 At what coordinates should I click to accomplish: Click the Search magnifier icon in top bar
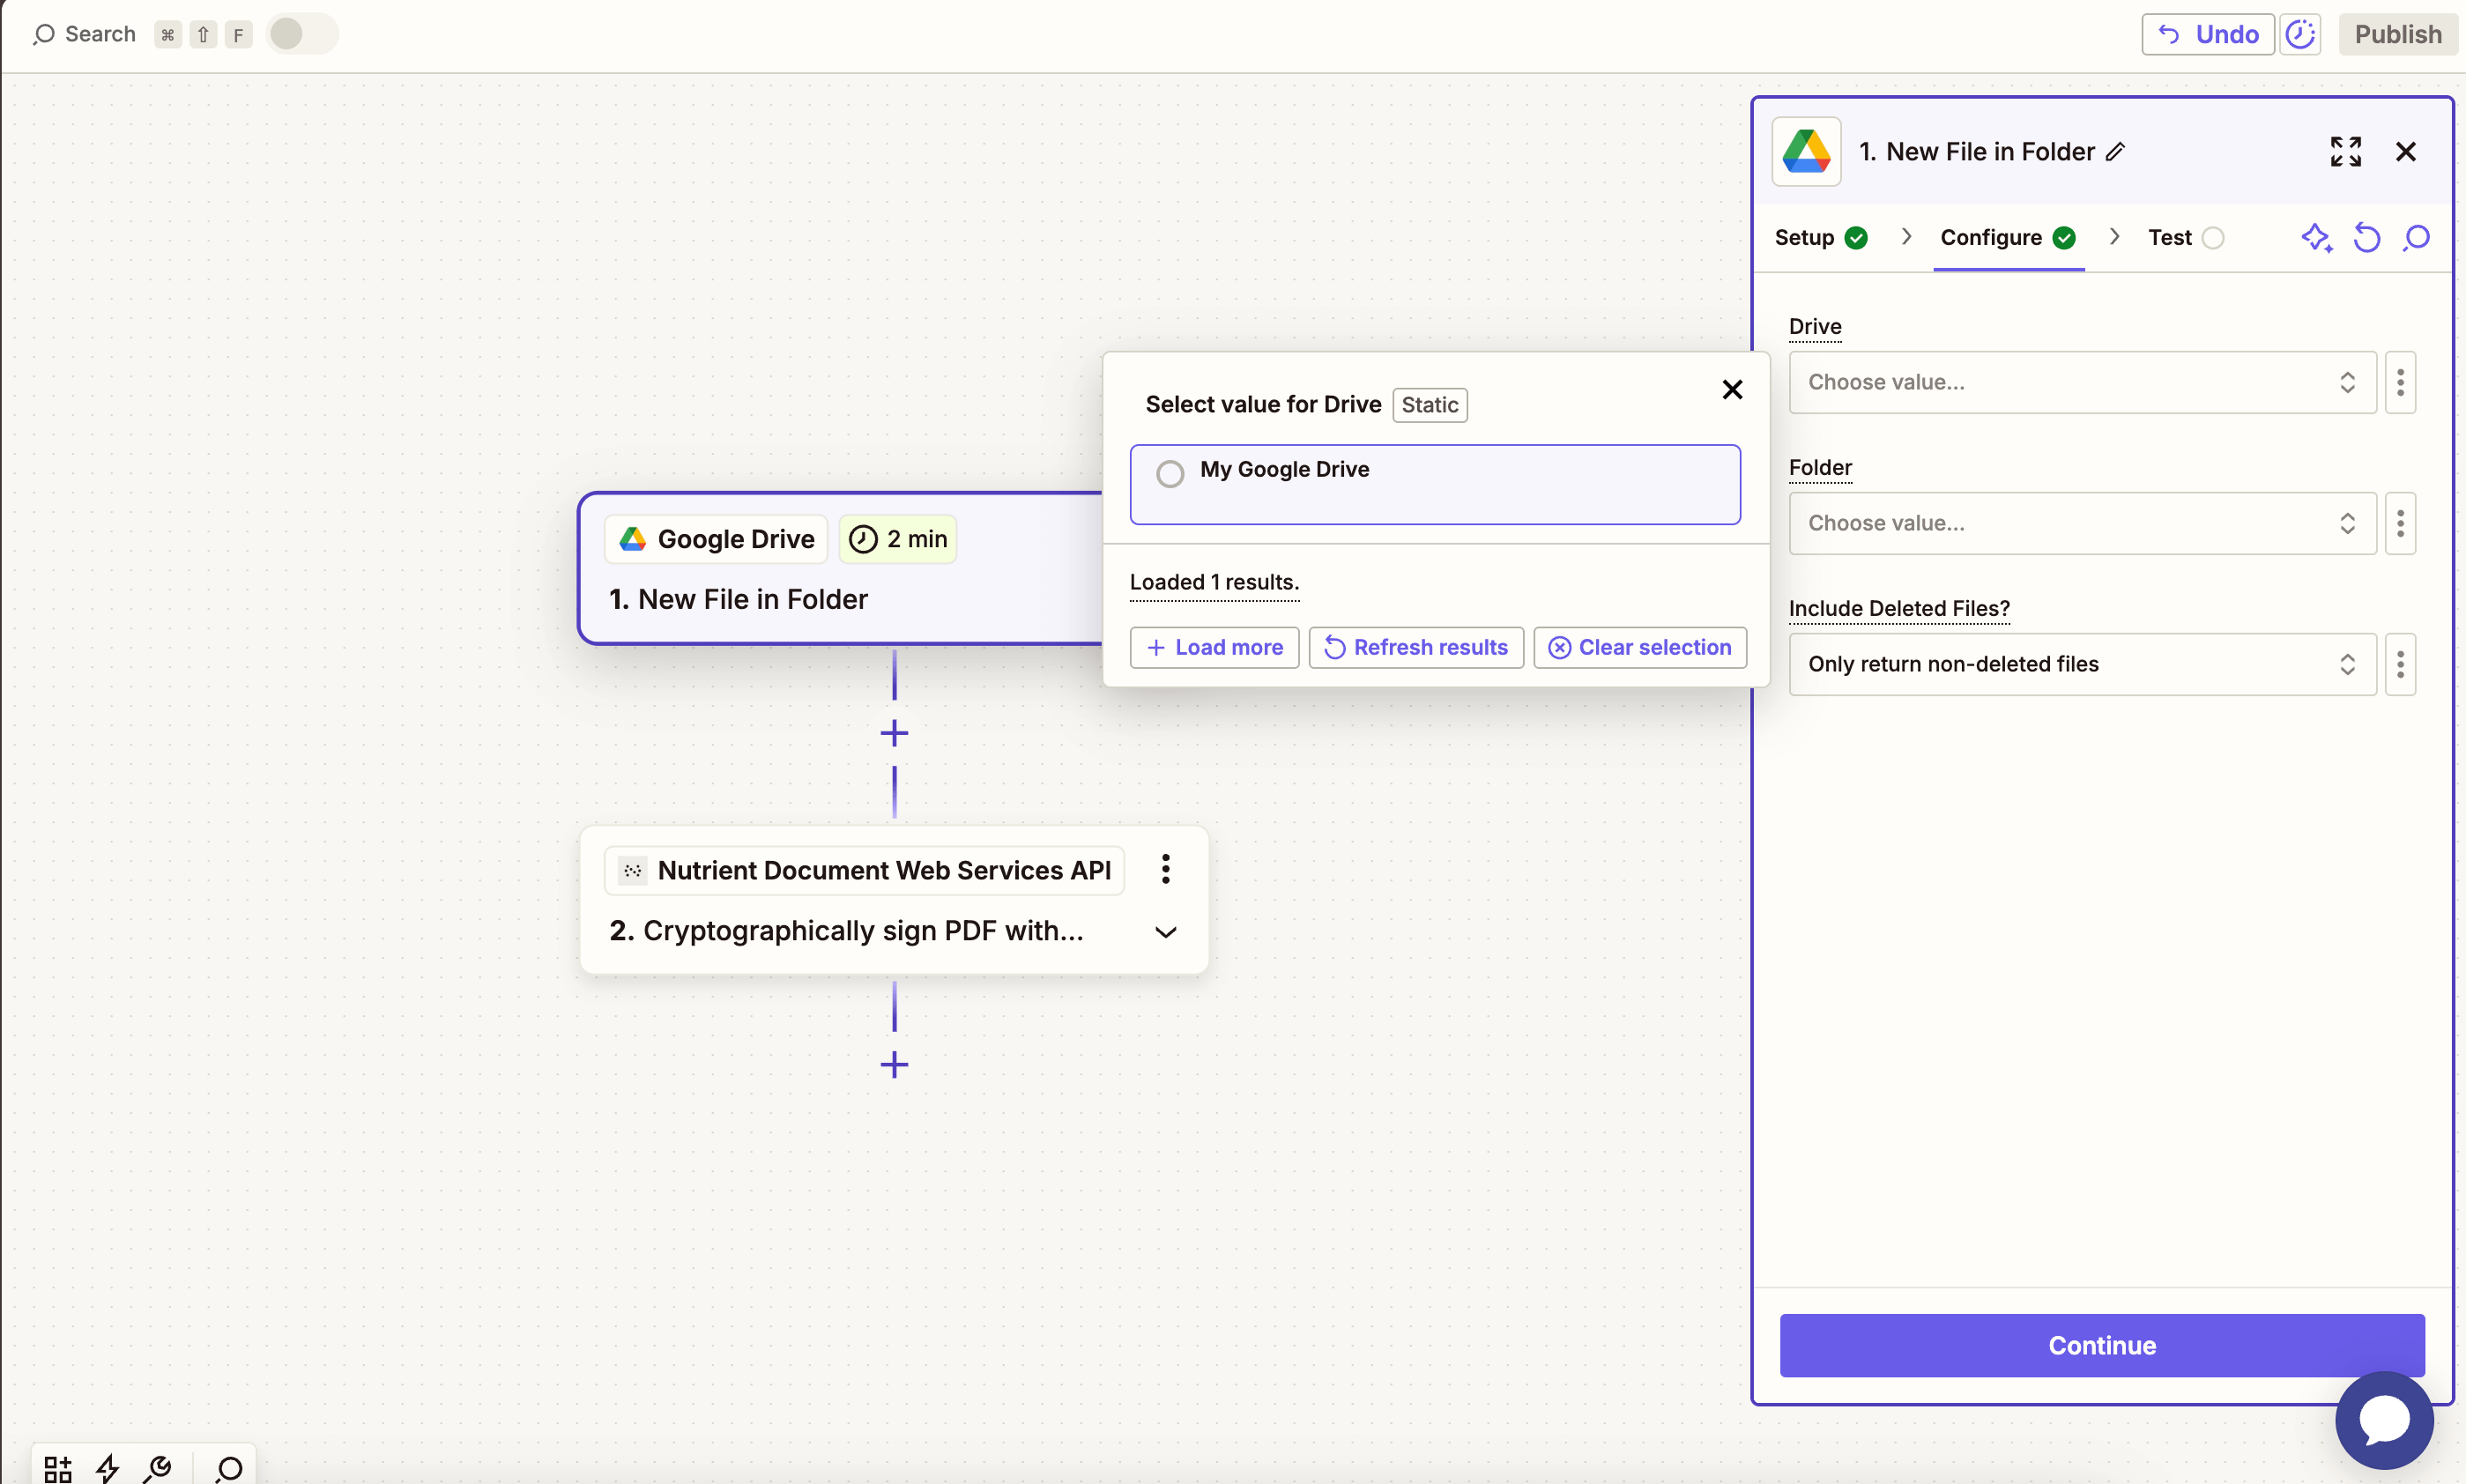coord(43,35)
